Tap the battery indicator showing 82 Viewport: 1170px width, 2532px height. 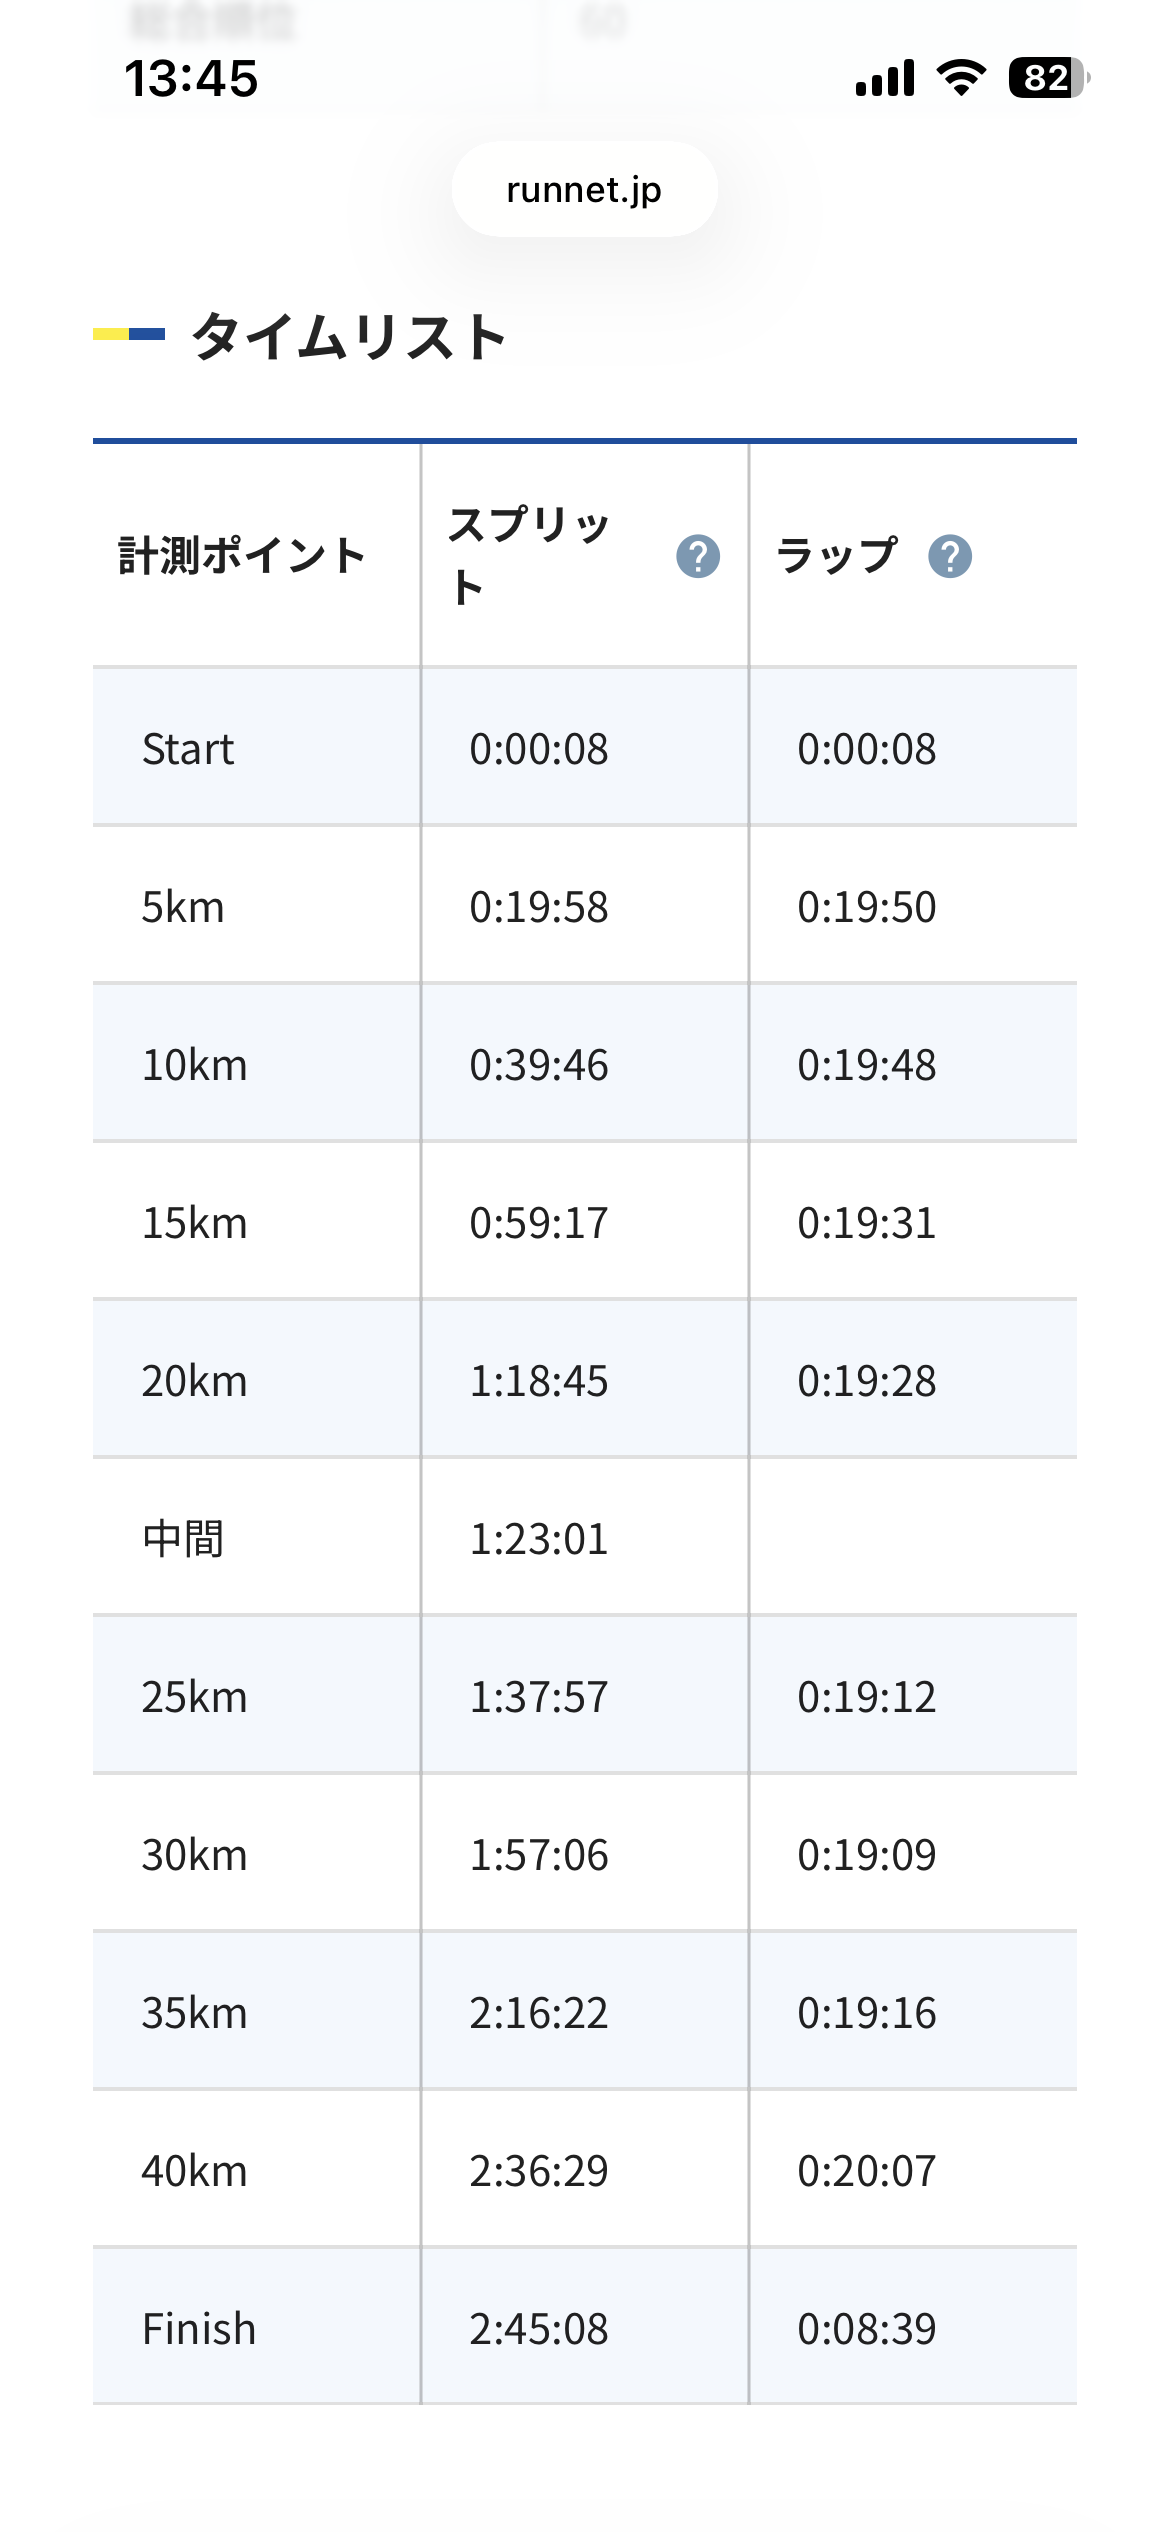(1048, 78)
